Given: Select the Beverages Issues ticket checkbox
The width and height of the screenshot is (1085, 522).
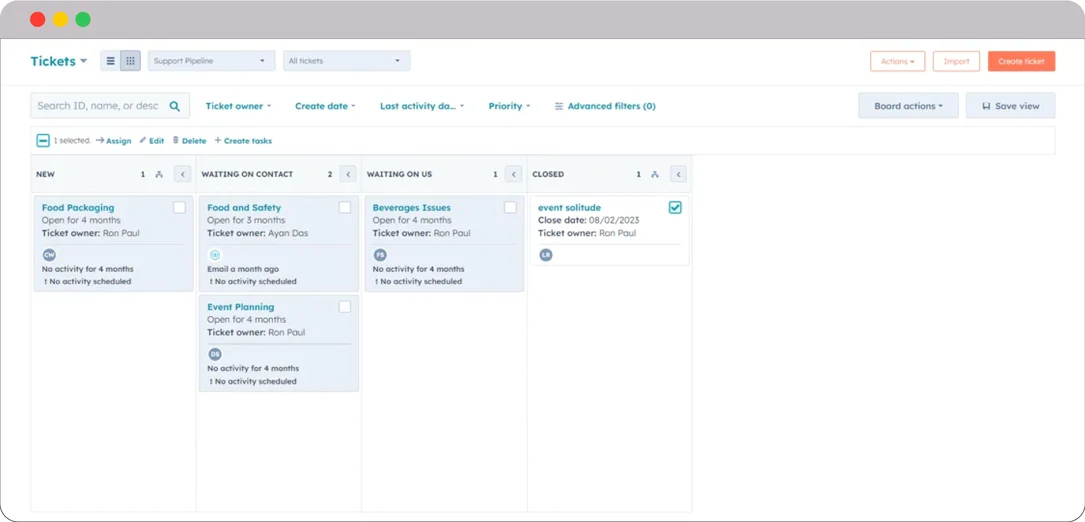Looking at the screenshot, I should pos(510,208).
